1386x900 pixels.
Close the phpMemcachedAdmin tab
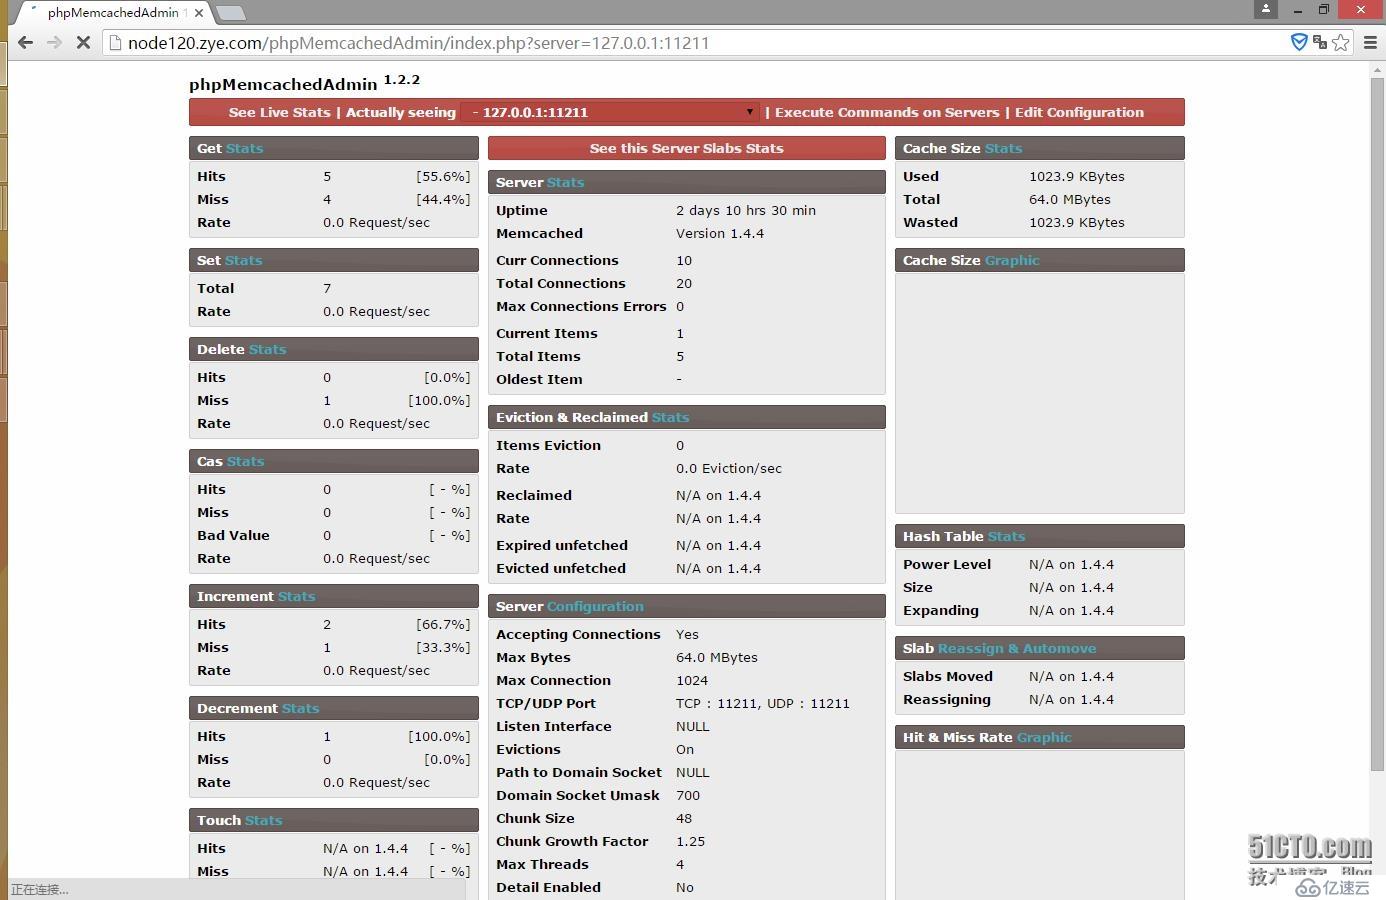(199, 13)
